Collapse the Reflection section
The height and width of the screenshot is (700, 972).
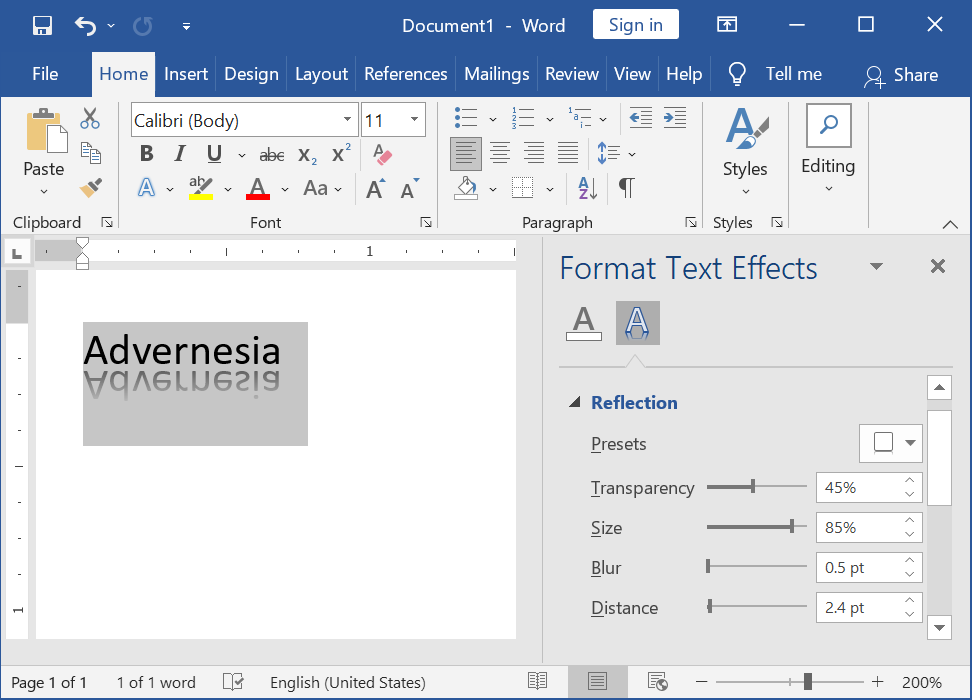click(575, 402)
